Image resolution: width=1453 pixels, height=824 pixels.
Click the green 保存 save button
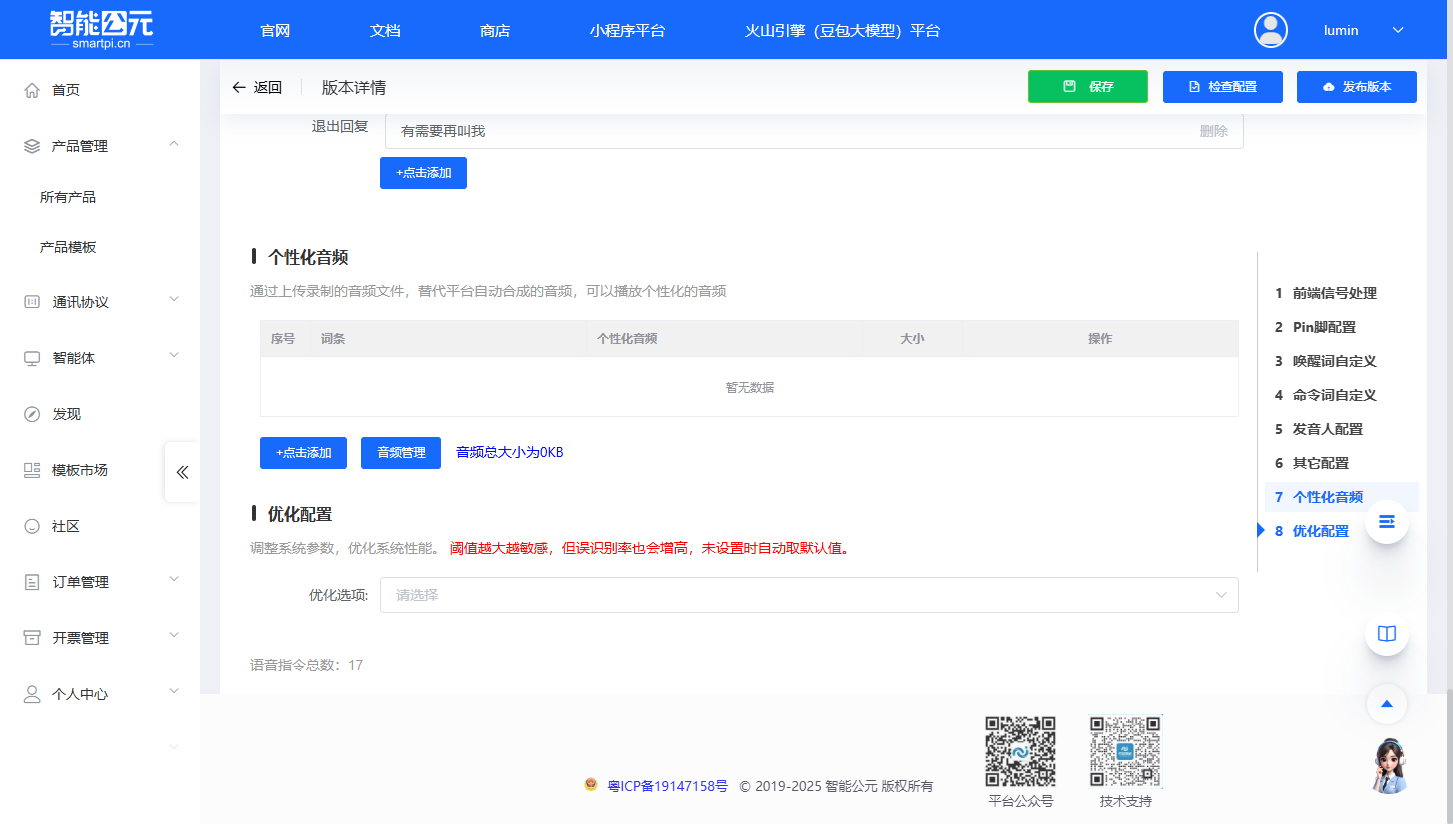(x=1087, y=87)
